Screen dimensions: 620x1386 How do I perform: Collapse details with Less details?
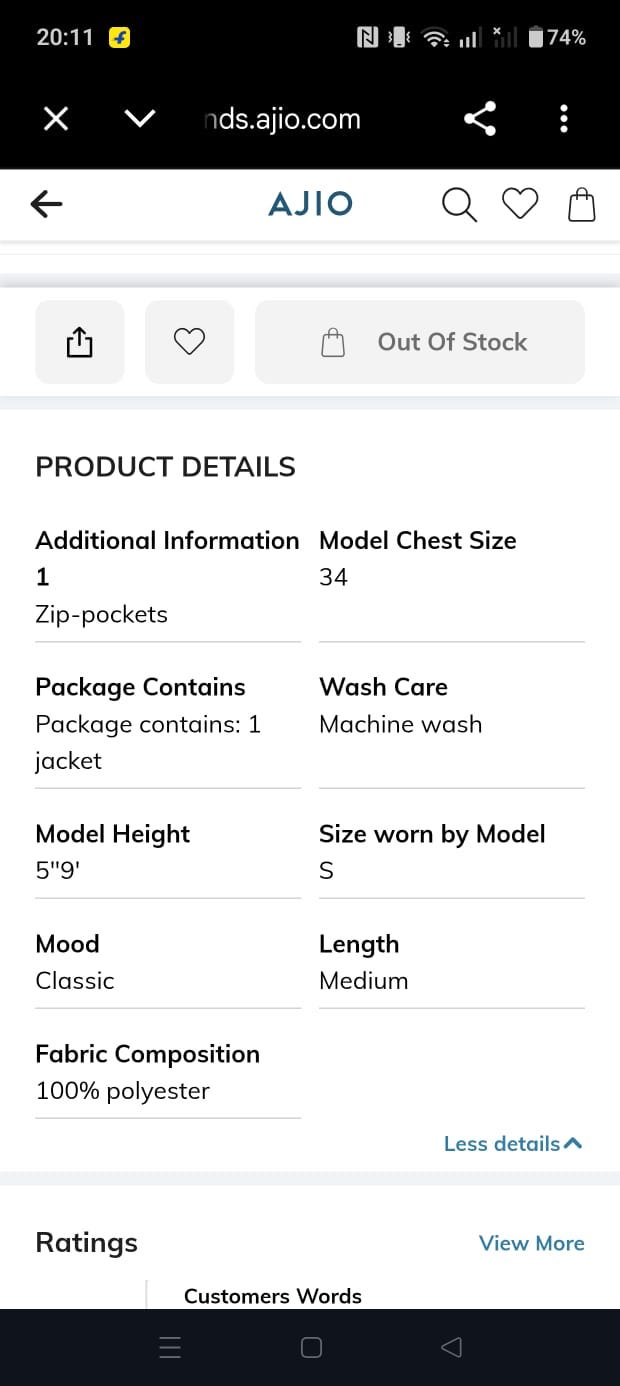point(513,1144)
